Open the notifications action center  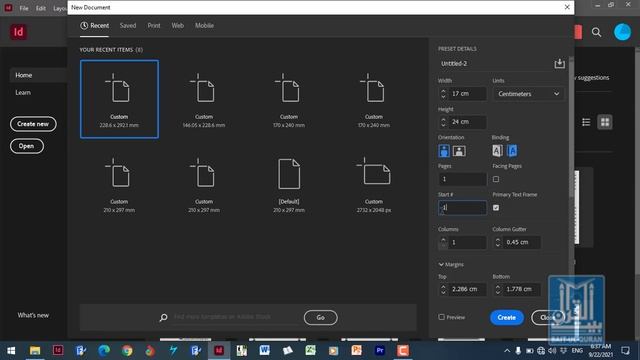(x=625, y=351)
